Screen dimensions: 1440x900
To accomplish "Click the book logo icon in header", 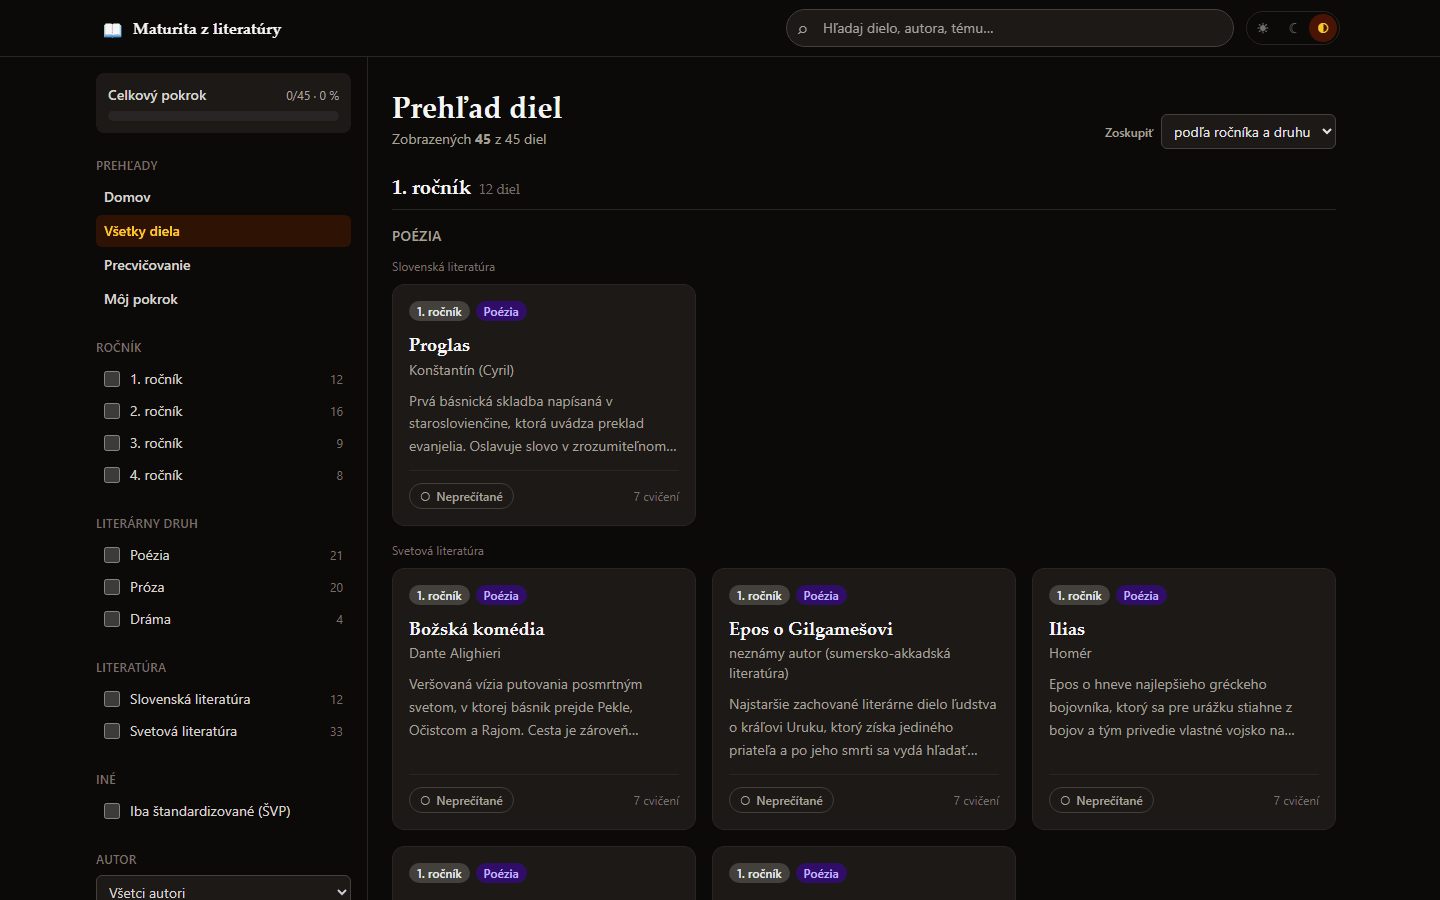I will click(x=113, y=29).
